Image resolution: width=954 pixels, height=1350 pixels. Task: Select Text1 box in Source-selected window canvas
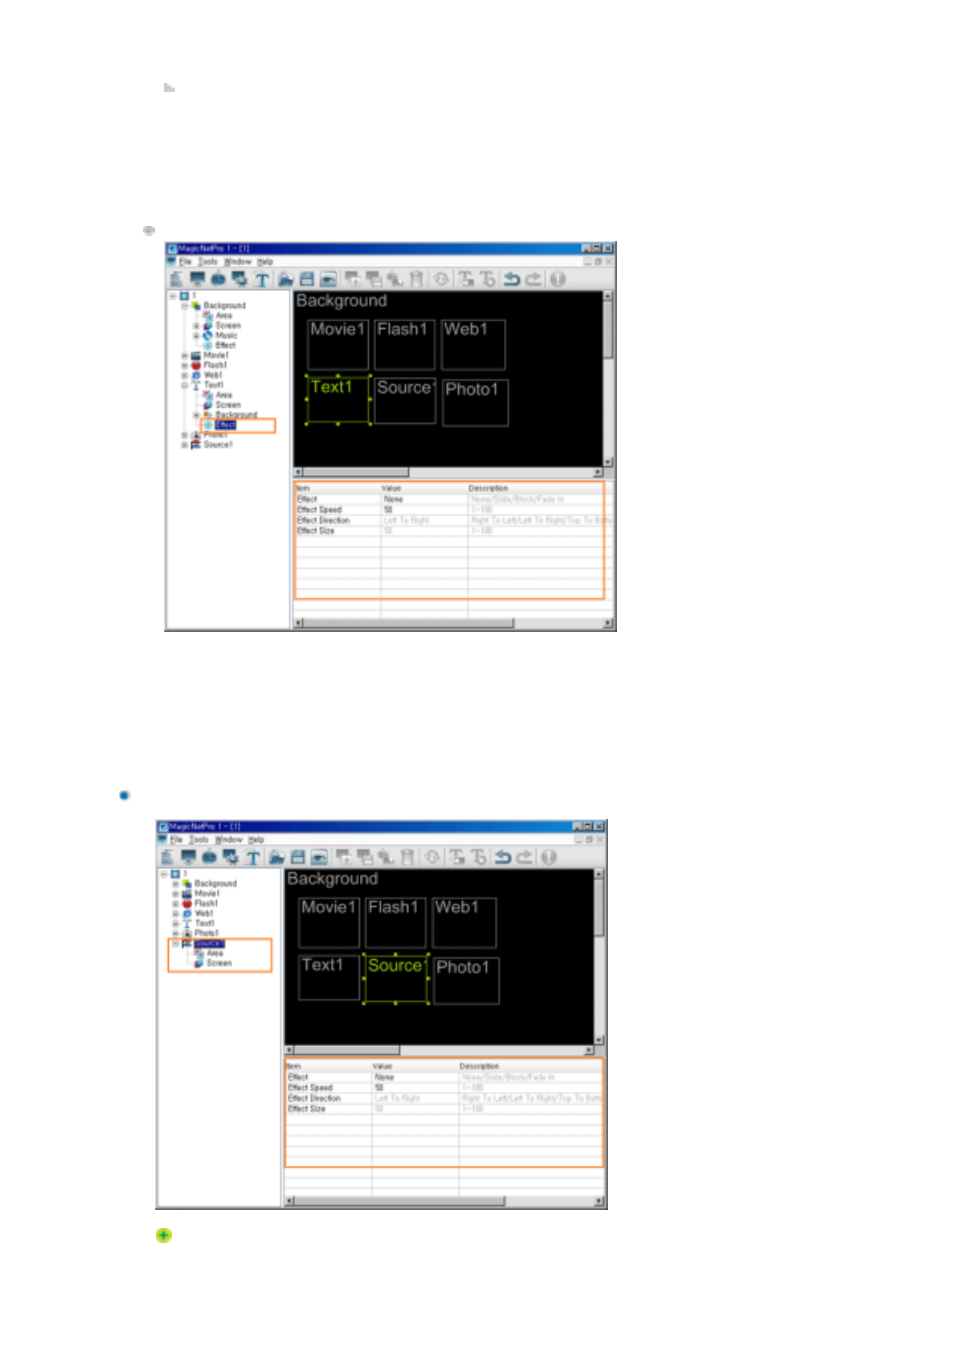pyautogui.click(x=329, y=977)
